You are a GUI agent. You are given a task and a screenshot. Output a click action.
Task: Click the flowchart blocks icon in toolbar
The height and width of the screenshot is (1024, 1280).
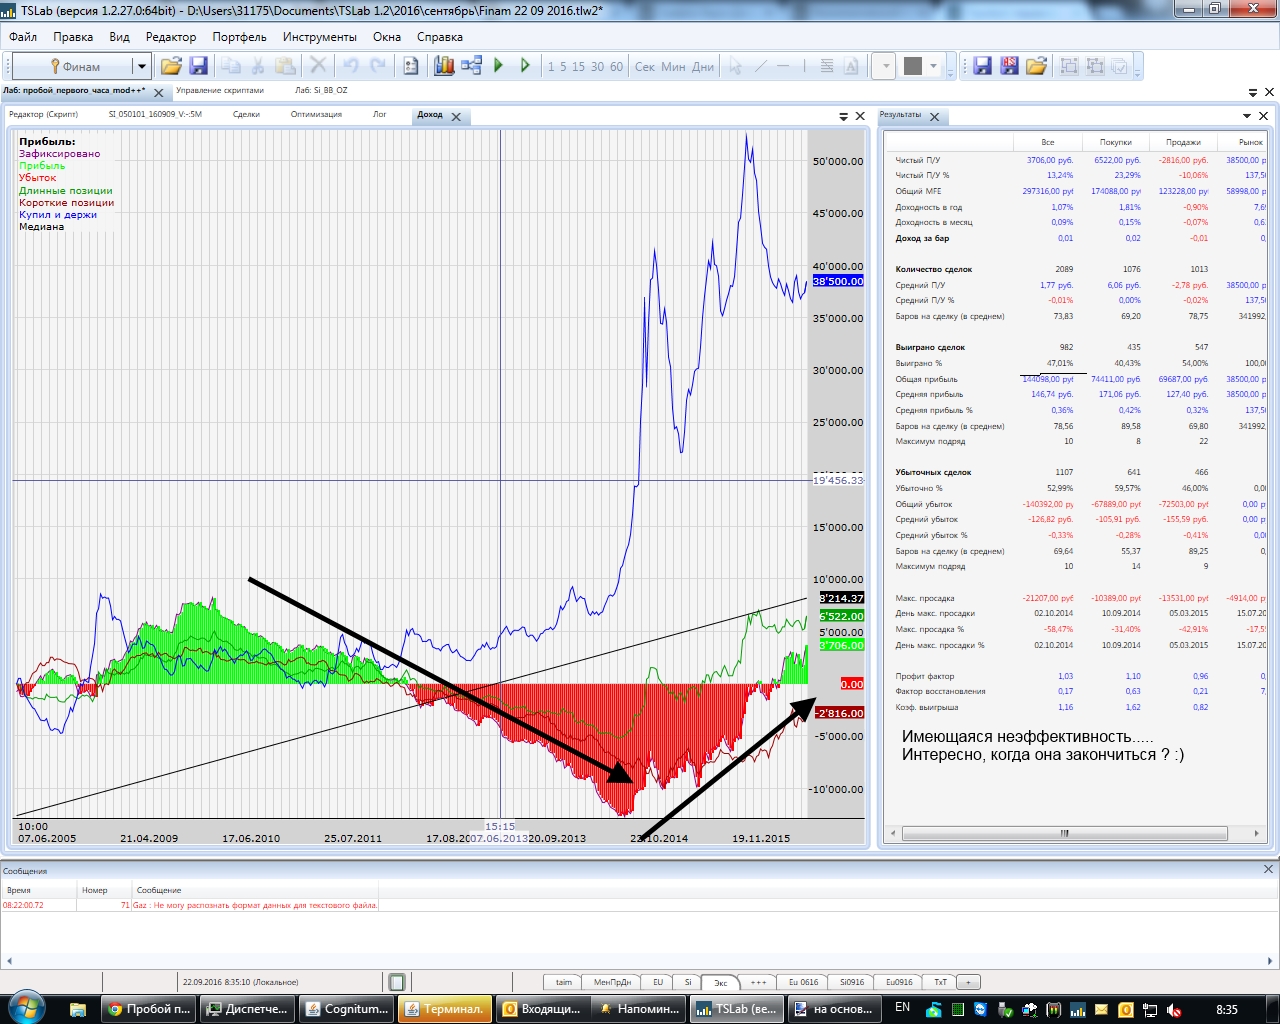(x=471, y=66)
